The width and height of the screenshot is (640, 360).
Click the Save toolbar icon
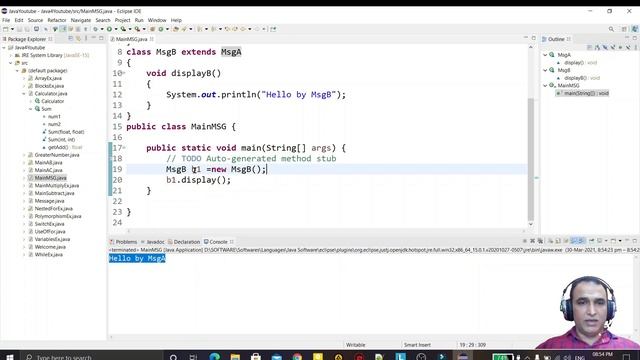(20, 29)
